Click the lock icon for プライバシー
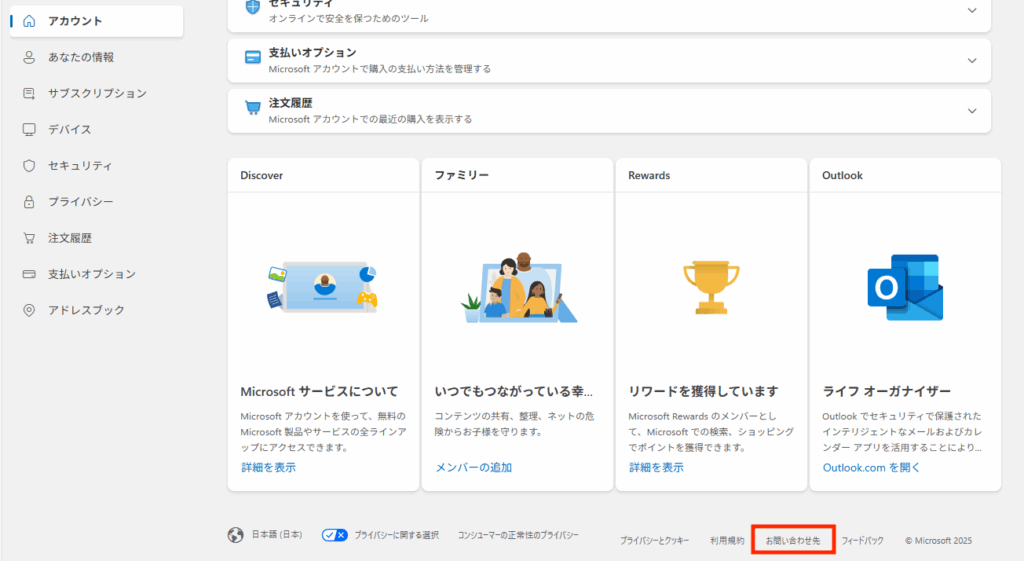This screenshot has height=561, width=1024. point(29,202)
